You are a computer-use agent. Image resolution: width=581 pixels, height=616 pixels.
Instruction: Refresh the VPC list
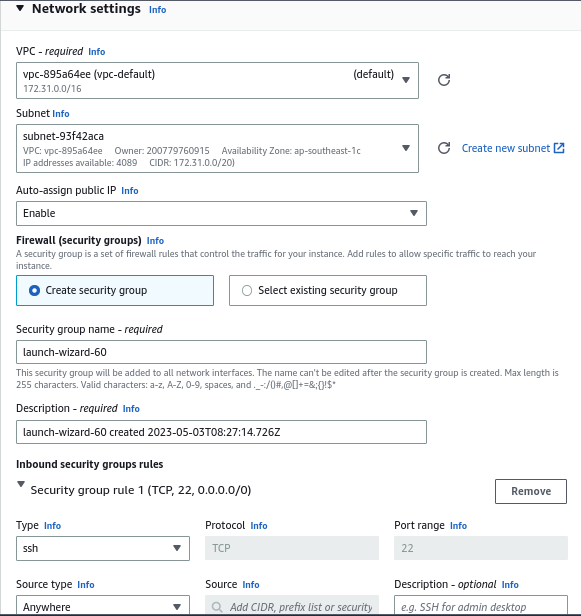point(444,80)
